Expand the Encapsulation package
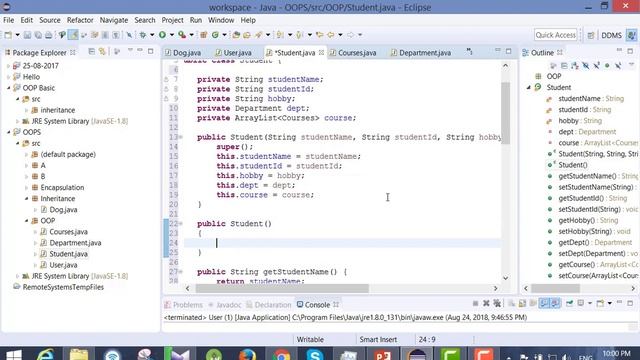 (x=27, y=188)
